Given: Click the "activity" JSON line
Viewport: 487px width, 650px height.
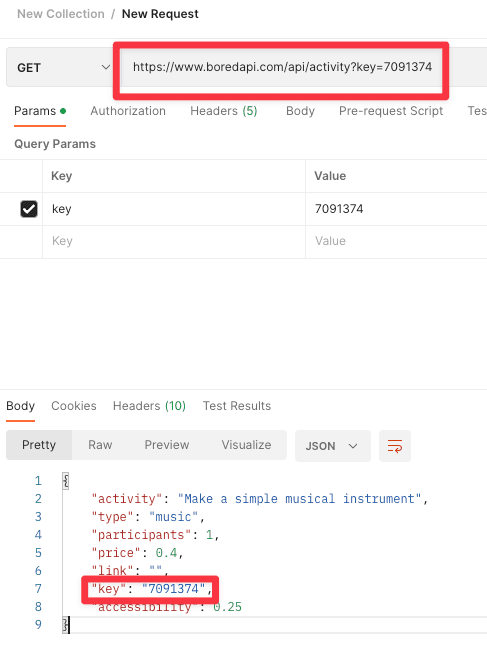Looking at the screenshot, I should (x=259, y=499).
